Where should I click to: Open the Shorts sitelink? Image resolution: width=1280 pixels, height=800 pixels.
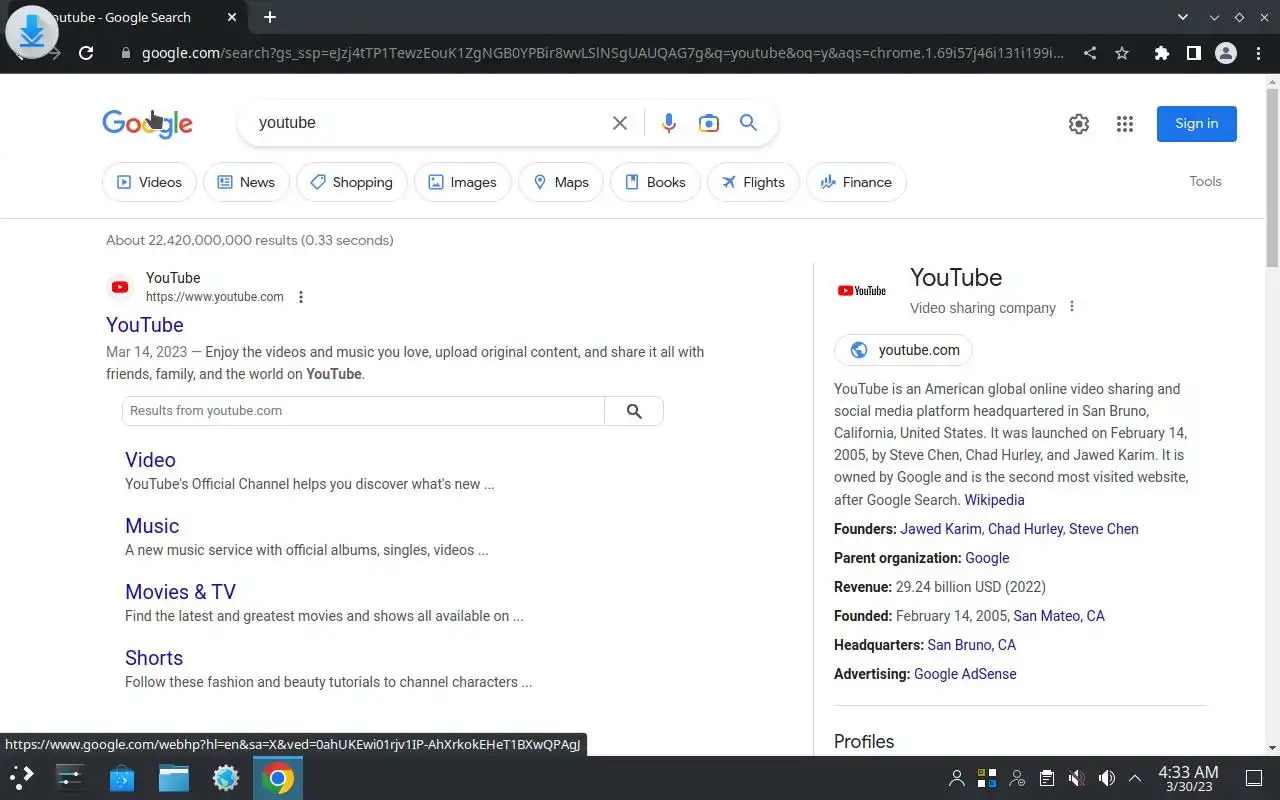click(154, 658)
